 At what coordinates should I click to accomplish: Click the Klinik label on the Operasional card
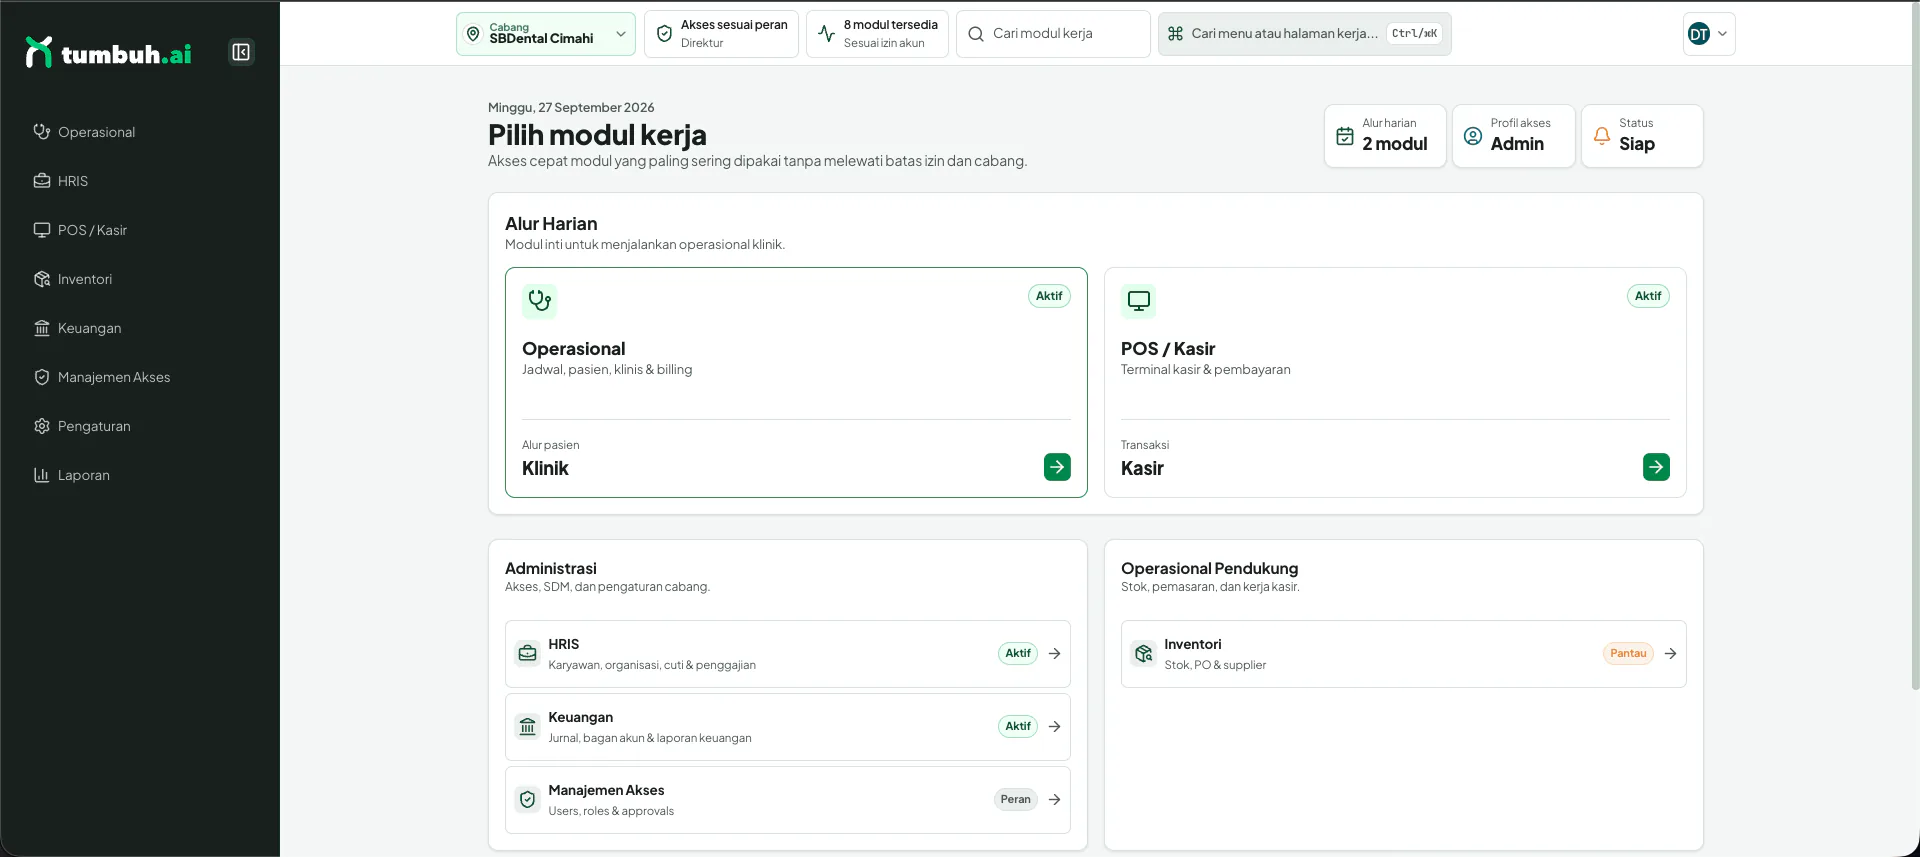pos(545,469)
